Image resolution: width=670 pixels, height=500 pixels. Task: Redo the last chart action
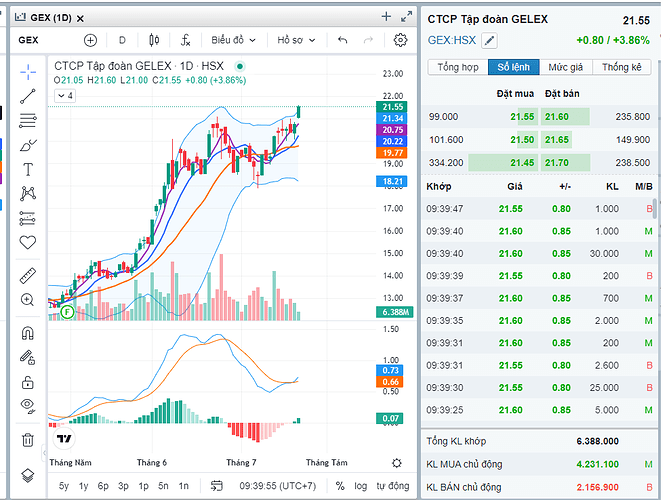(368, 40)
